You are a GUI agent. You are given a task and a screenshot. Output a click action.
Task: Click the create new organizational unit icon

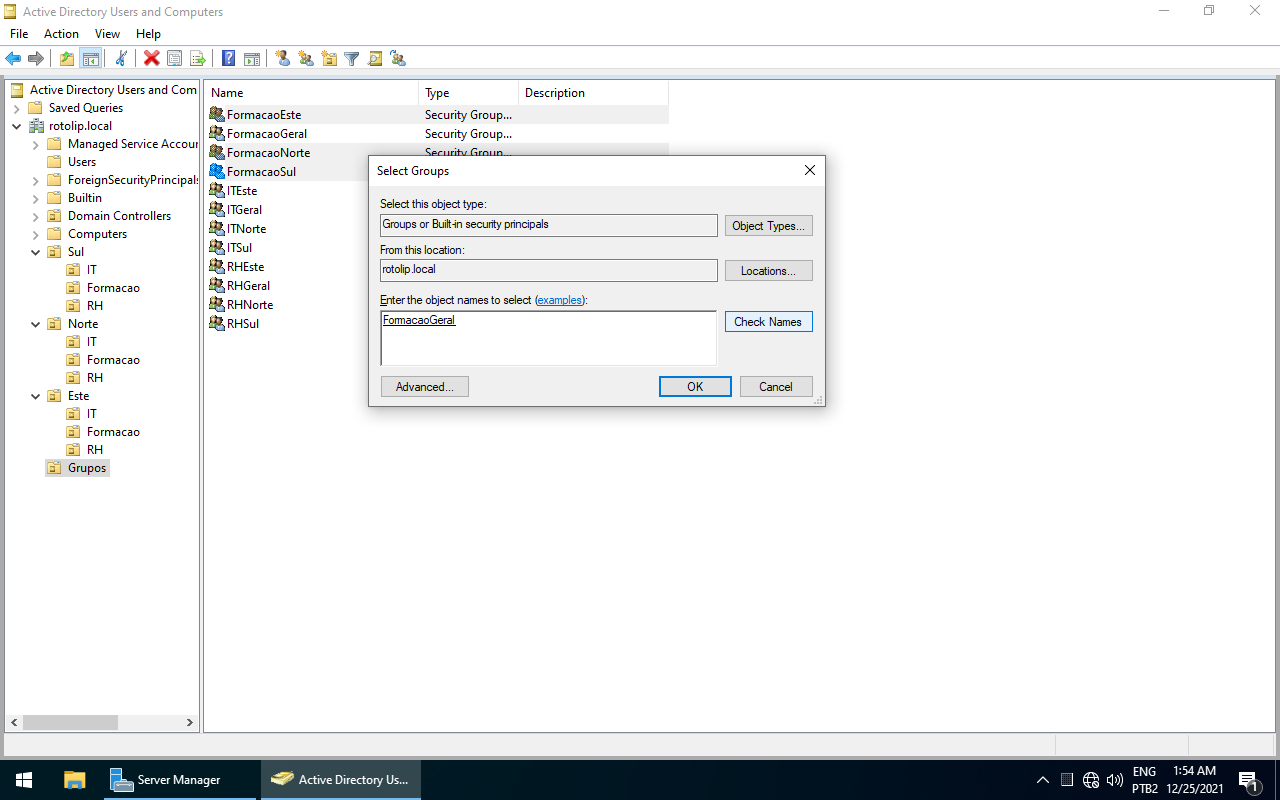tap(329, 58)
